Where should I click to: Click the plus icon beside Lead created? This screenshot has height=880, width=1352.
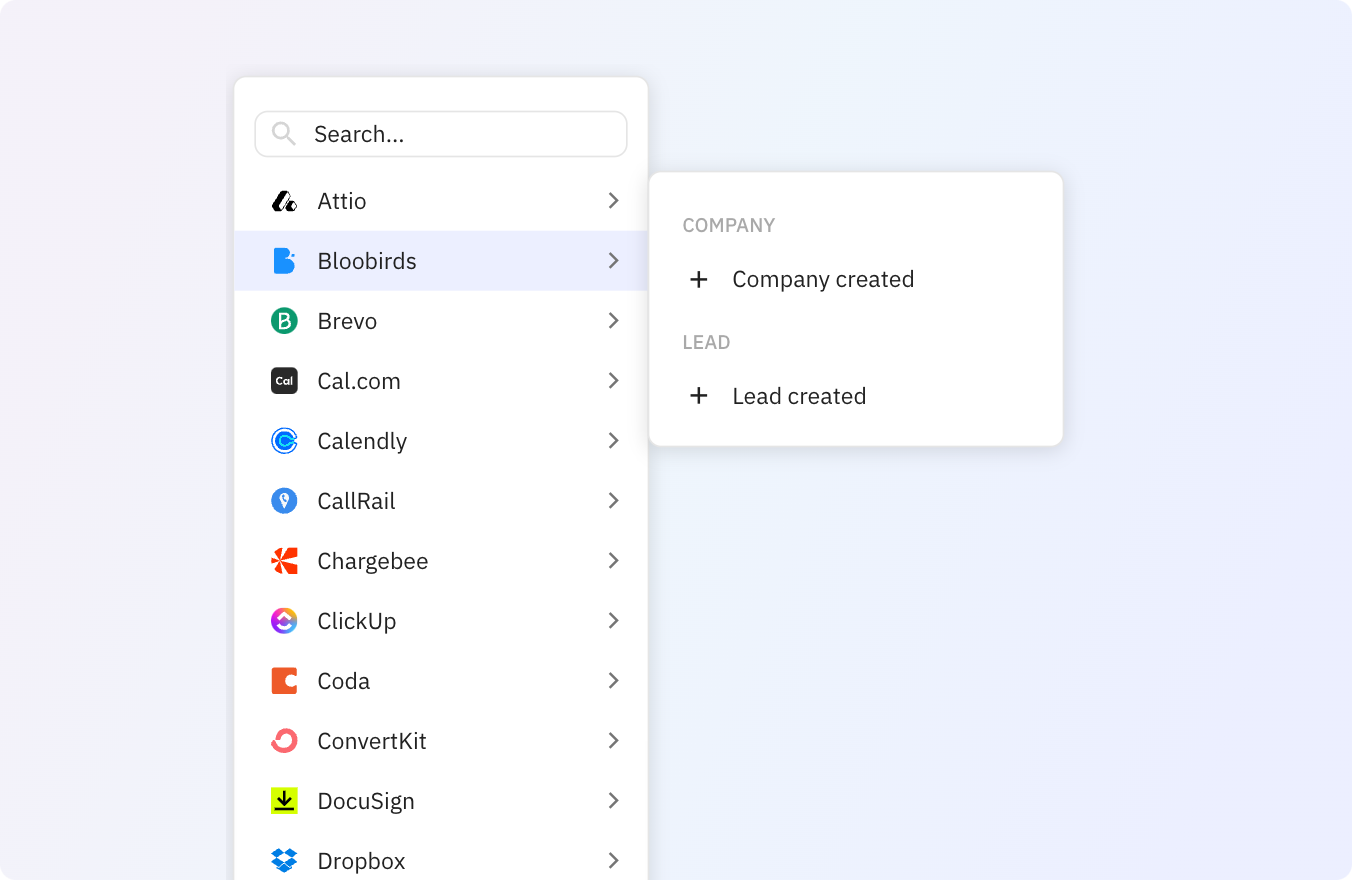coord(699,396)
